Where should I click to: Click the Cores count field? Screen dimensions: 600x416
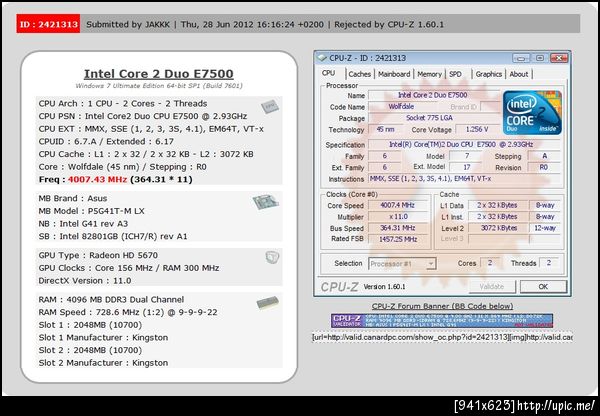tap(489, 263)
